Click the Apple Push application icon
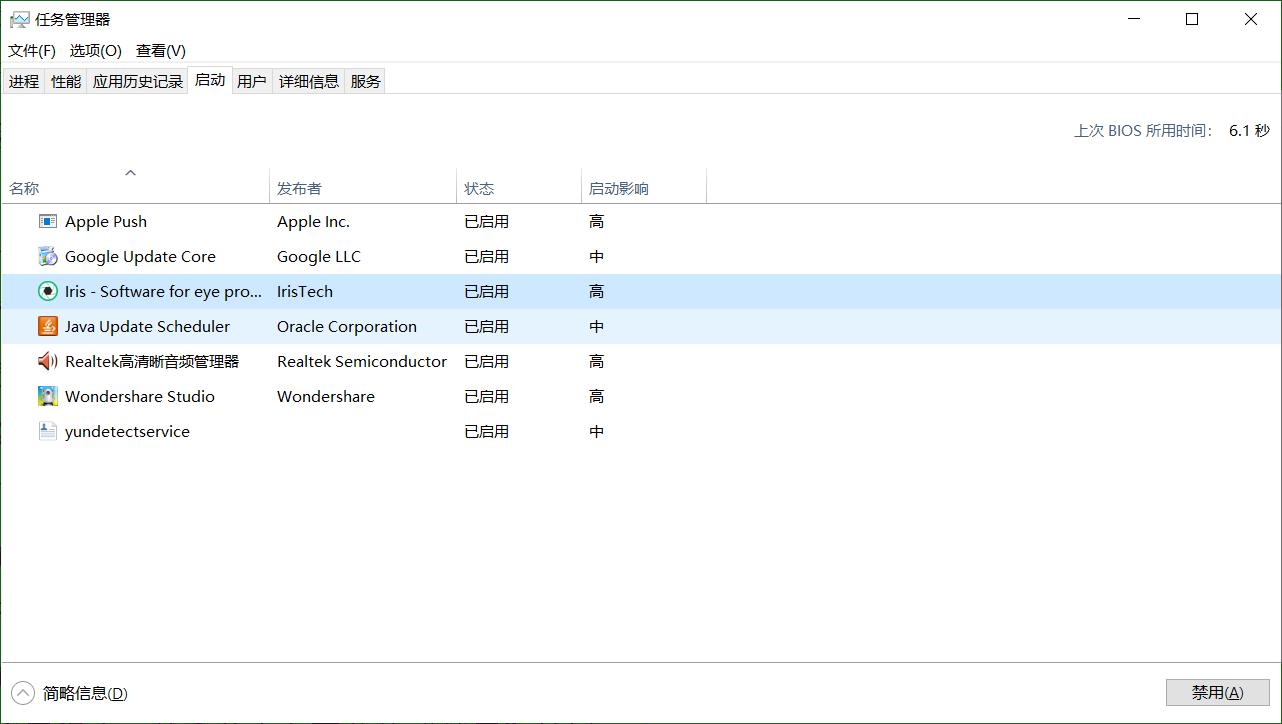The image size is (1282, 724). pyautogui.click(x=48, y=221)
